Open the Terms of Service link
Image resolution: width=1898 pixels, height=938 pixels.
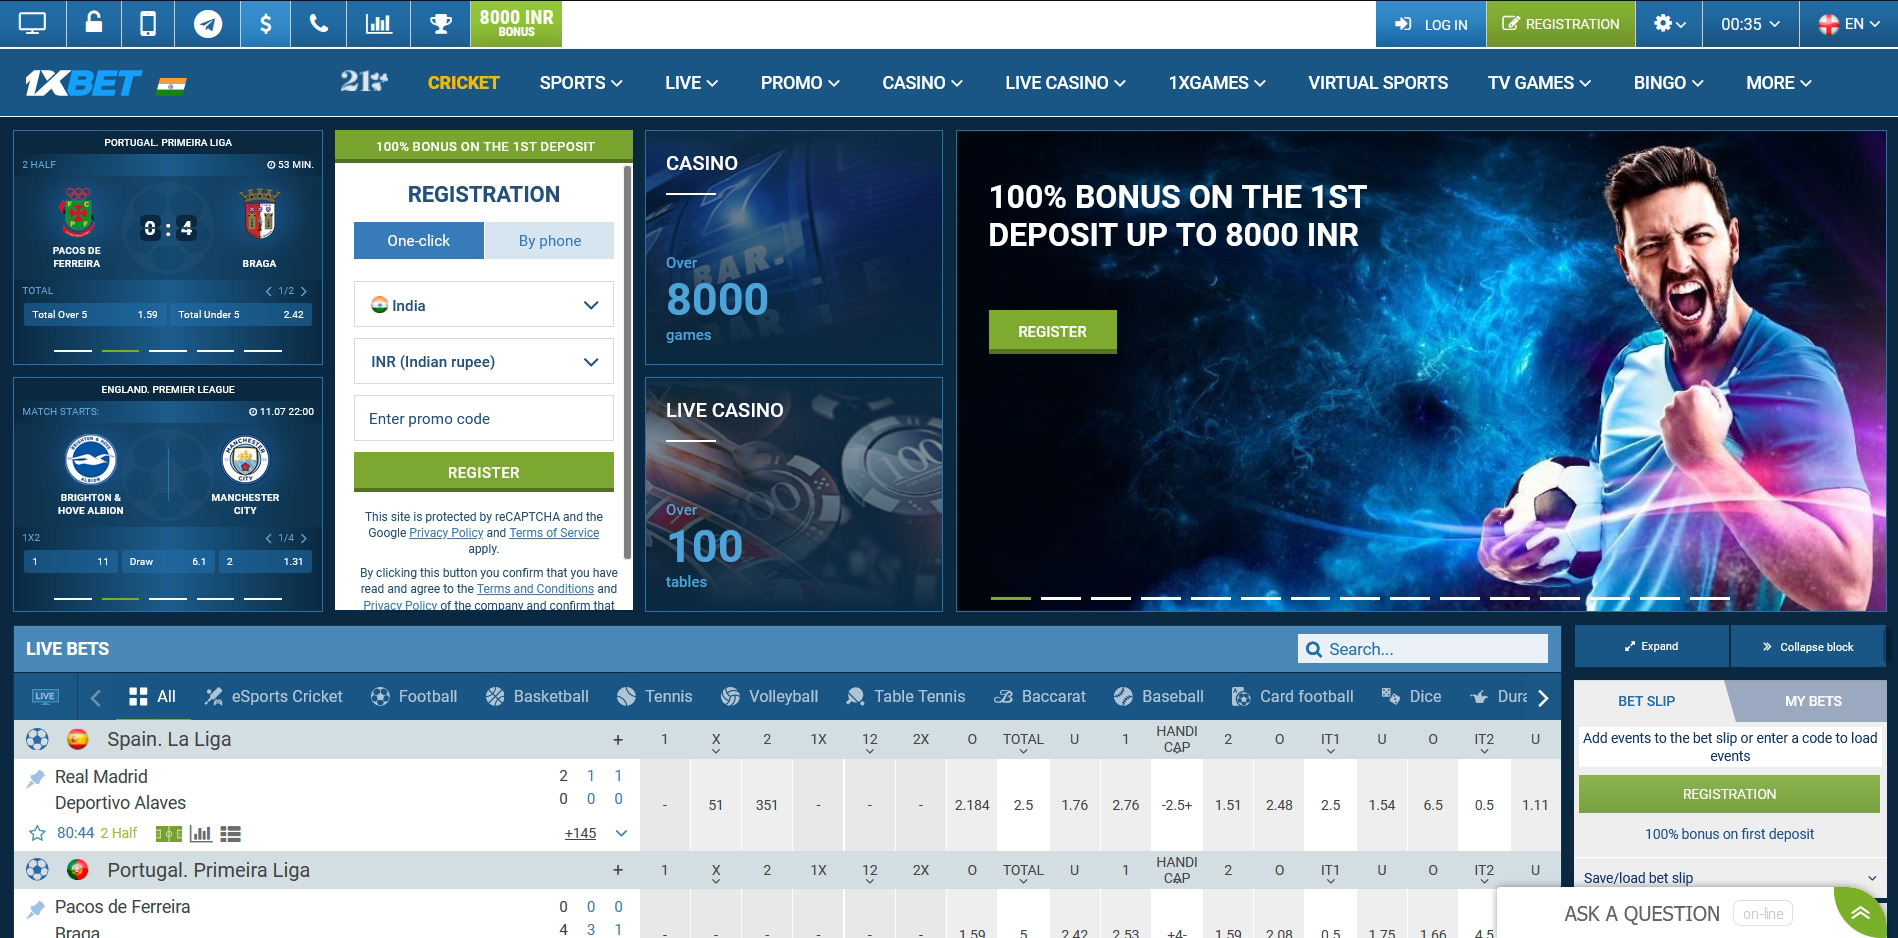point(554,533)
